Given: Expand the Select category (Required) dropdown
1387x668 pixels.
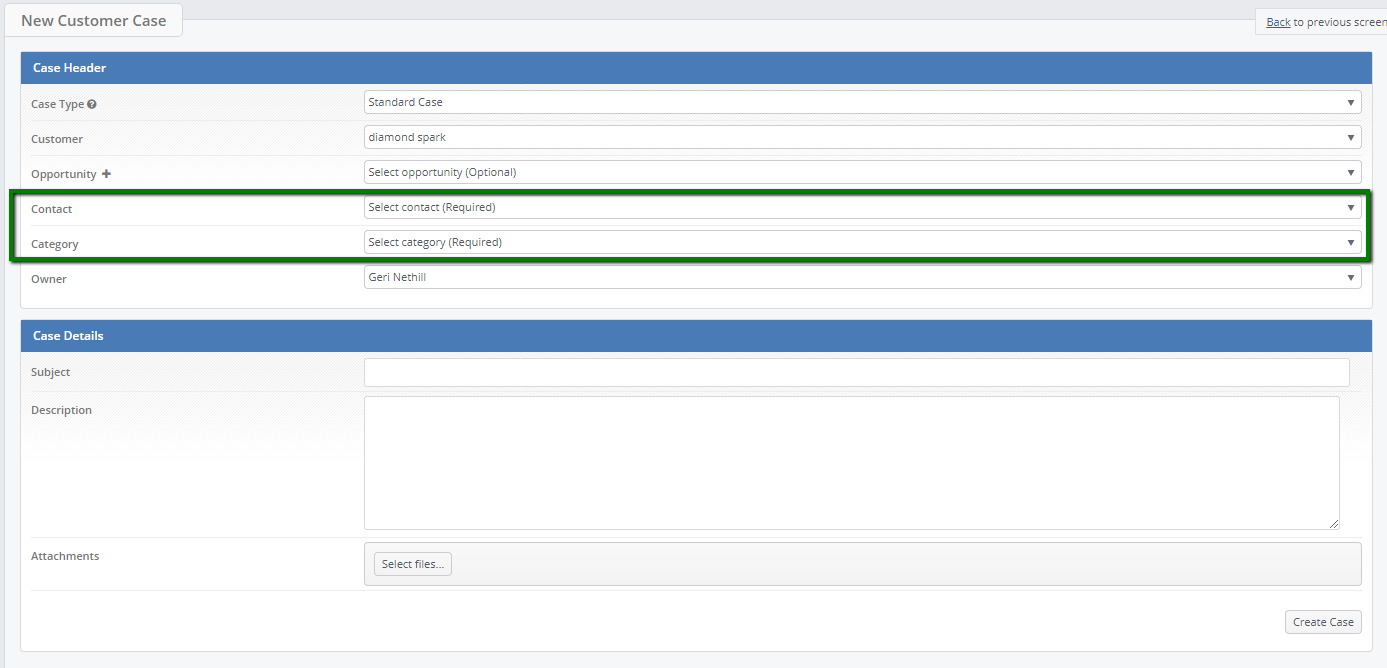Looking at the screenshot, I should tap(862, 242).
